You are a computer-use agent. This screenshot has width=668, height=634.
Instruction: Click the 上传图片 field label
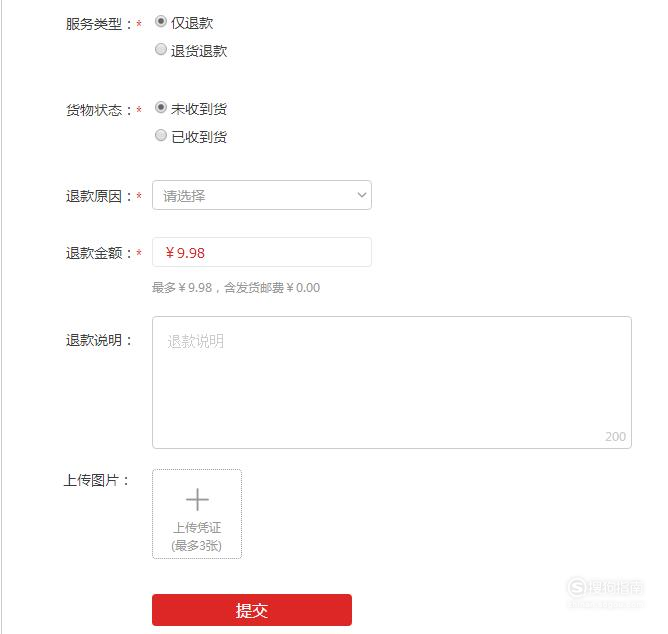click(x=91, y=480)
